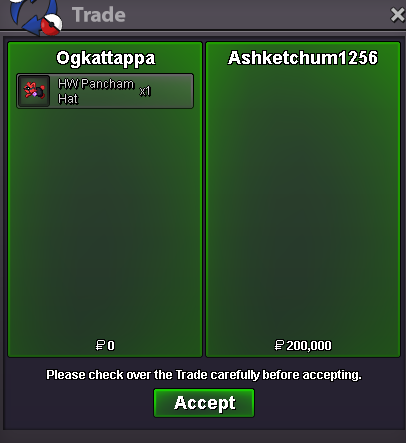Click the Ashketchum1256 player name header
Viewport: 406px width, 443px height.
[303, 58]
